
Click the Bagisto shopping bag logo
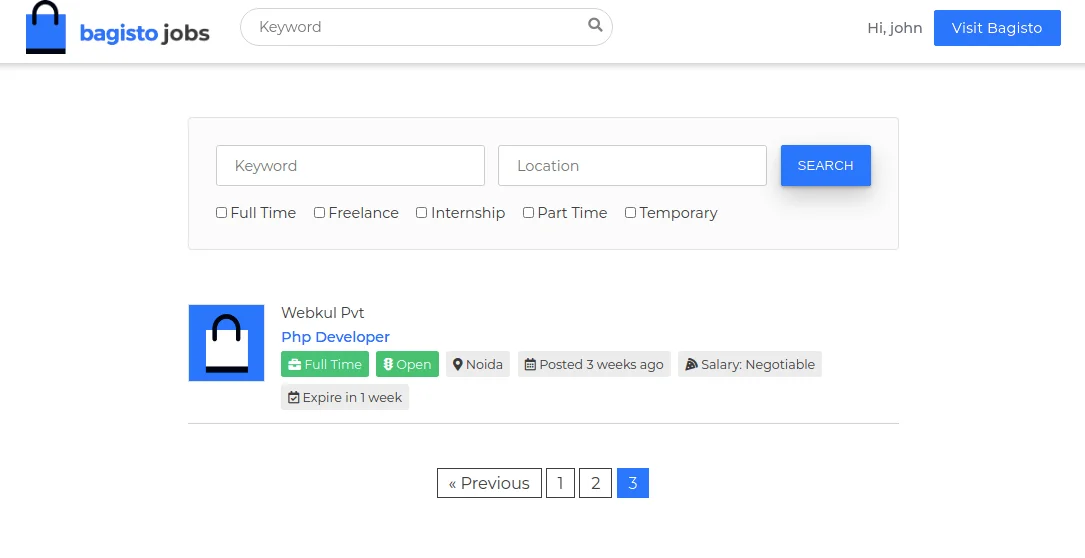46,28
